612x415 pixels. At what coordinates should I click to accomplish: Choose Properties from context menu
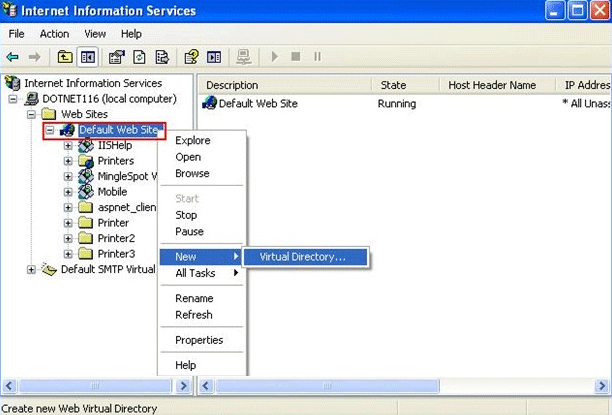(x=201, y=340)
